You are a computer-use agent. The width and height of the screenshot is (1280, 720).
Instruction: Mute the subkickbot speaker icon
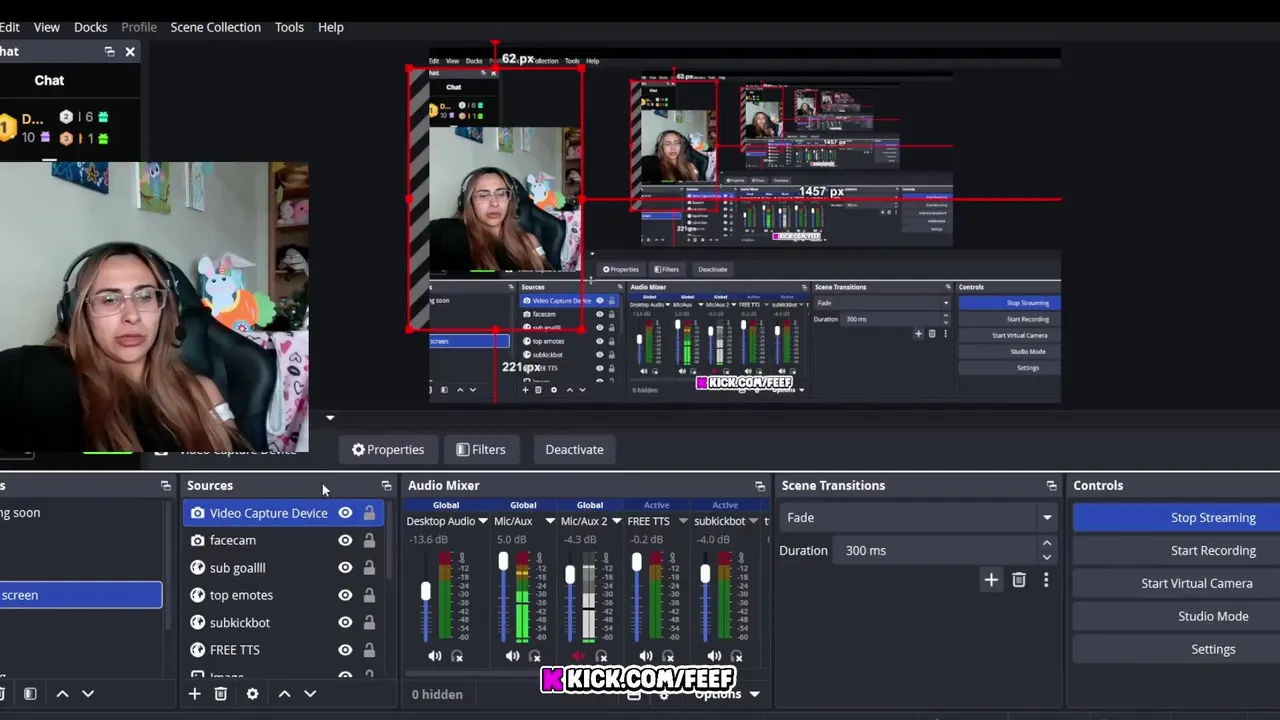714,656
